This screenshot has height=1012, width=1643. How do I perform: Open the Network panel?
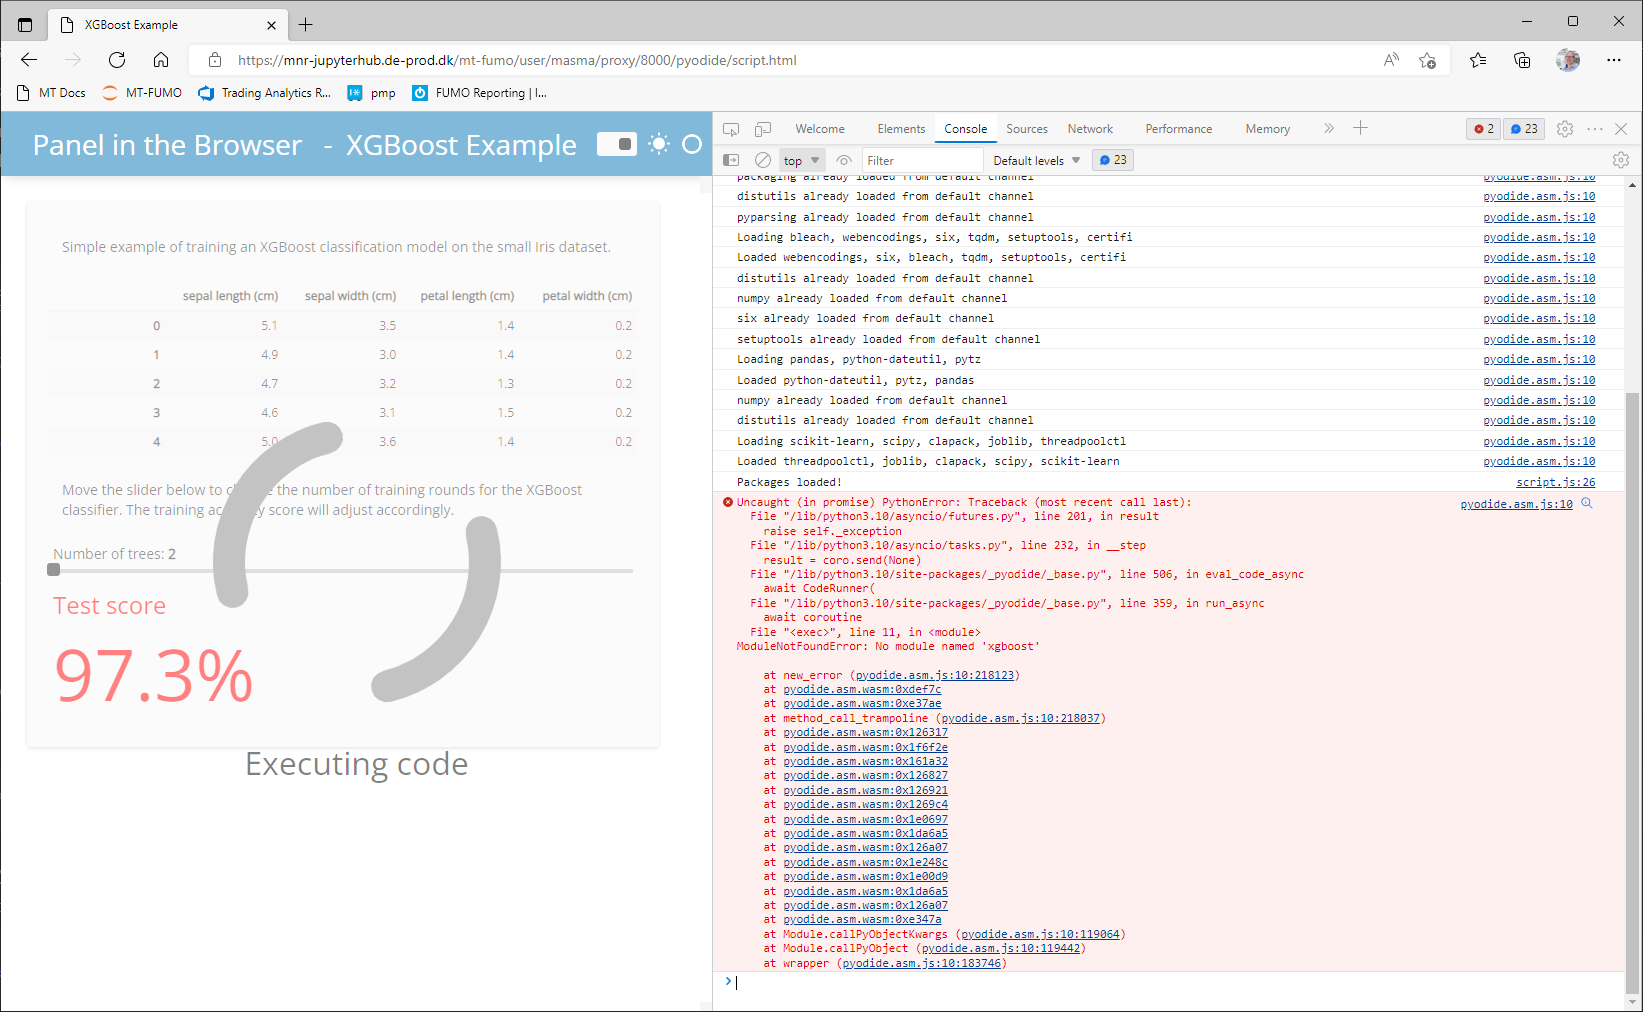click(x=1089, y=128)
